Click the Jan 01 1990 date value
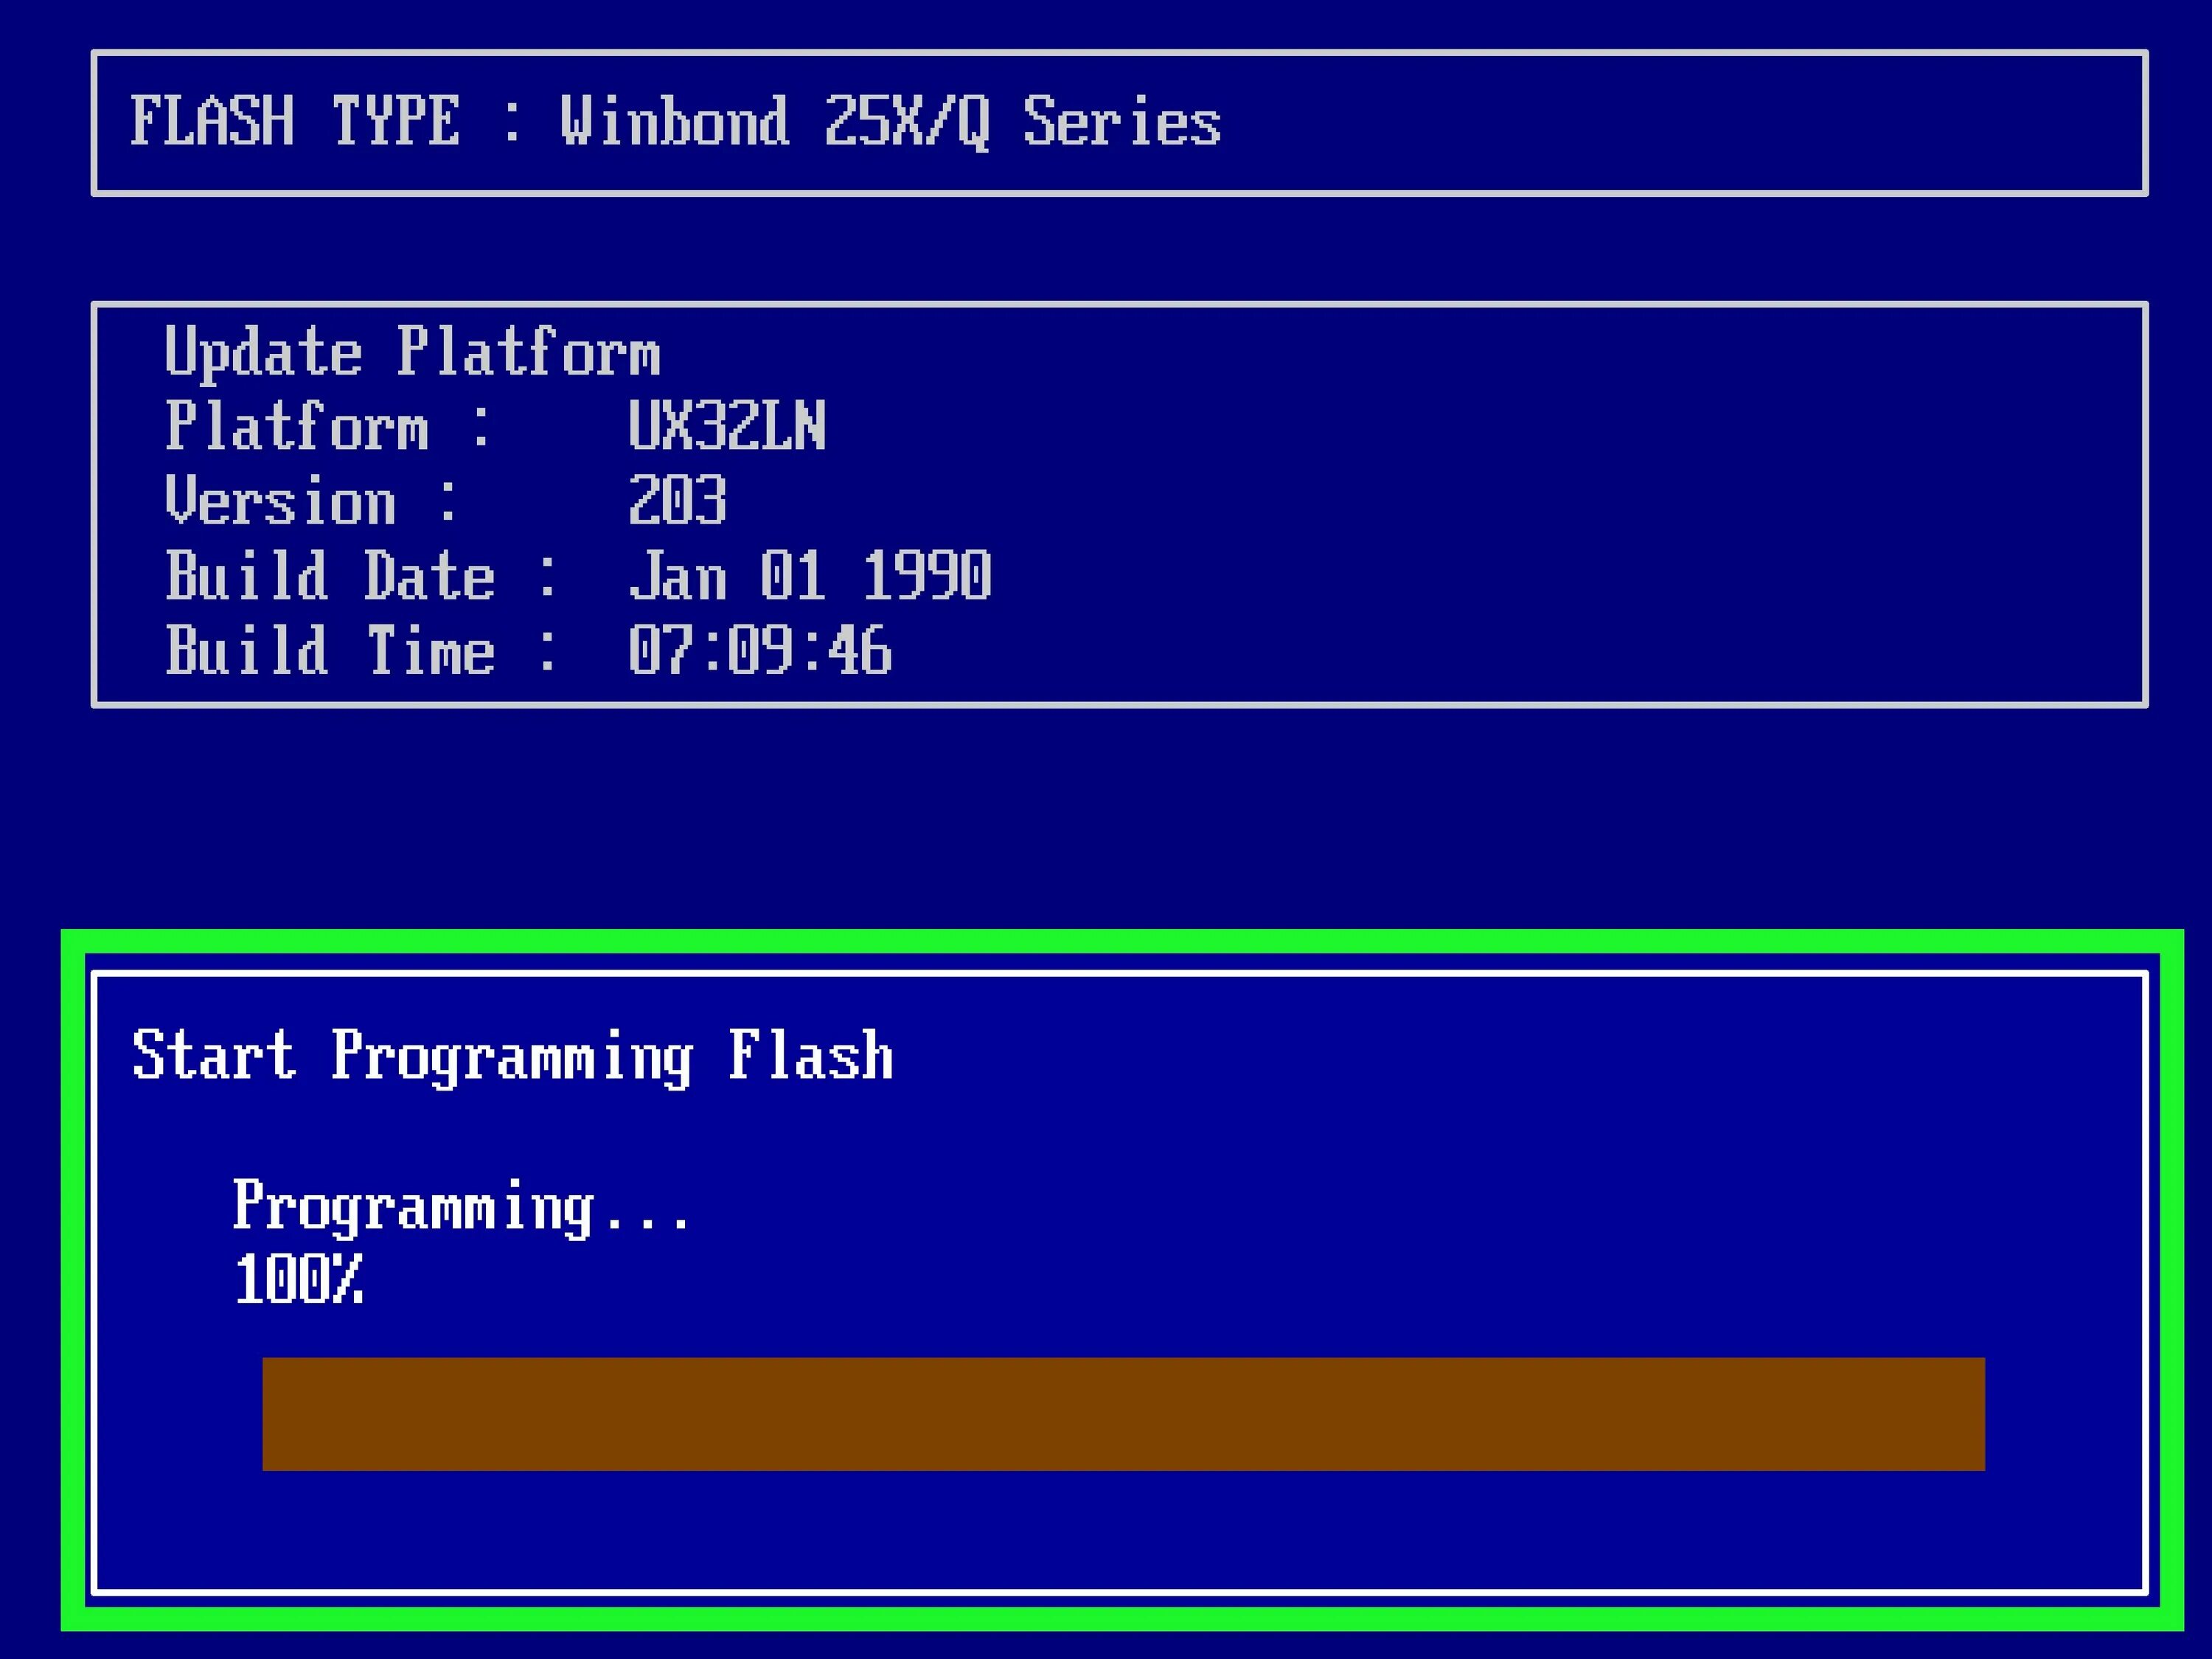Screen dimensions: 2212x1659 809,576
